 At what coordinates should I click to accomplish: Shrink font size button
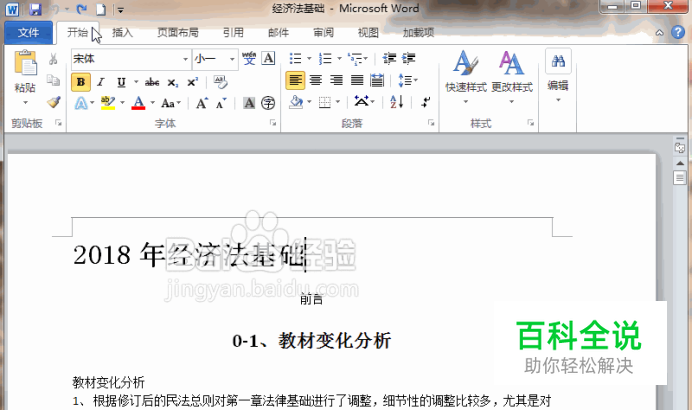click(x=221, y=103)
